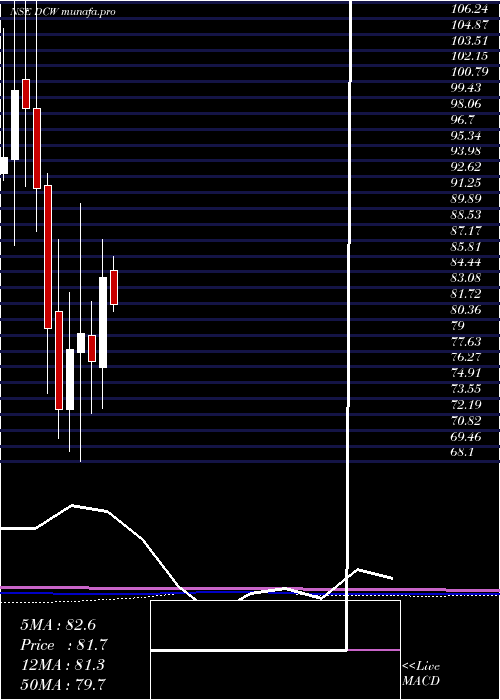The height and width of the screenshot is (700, 500).
Task: Click the 12MA : 81.3 readout
Action: 62,665
